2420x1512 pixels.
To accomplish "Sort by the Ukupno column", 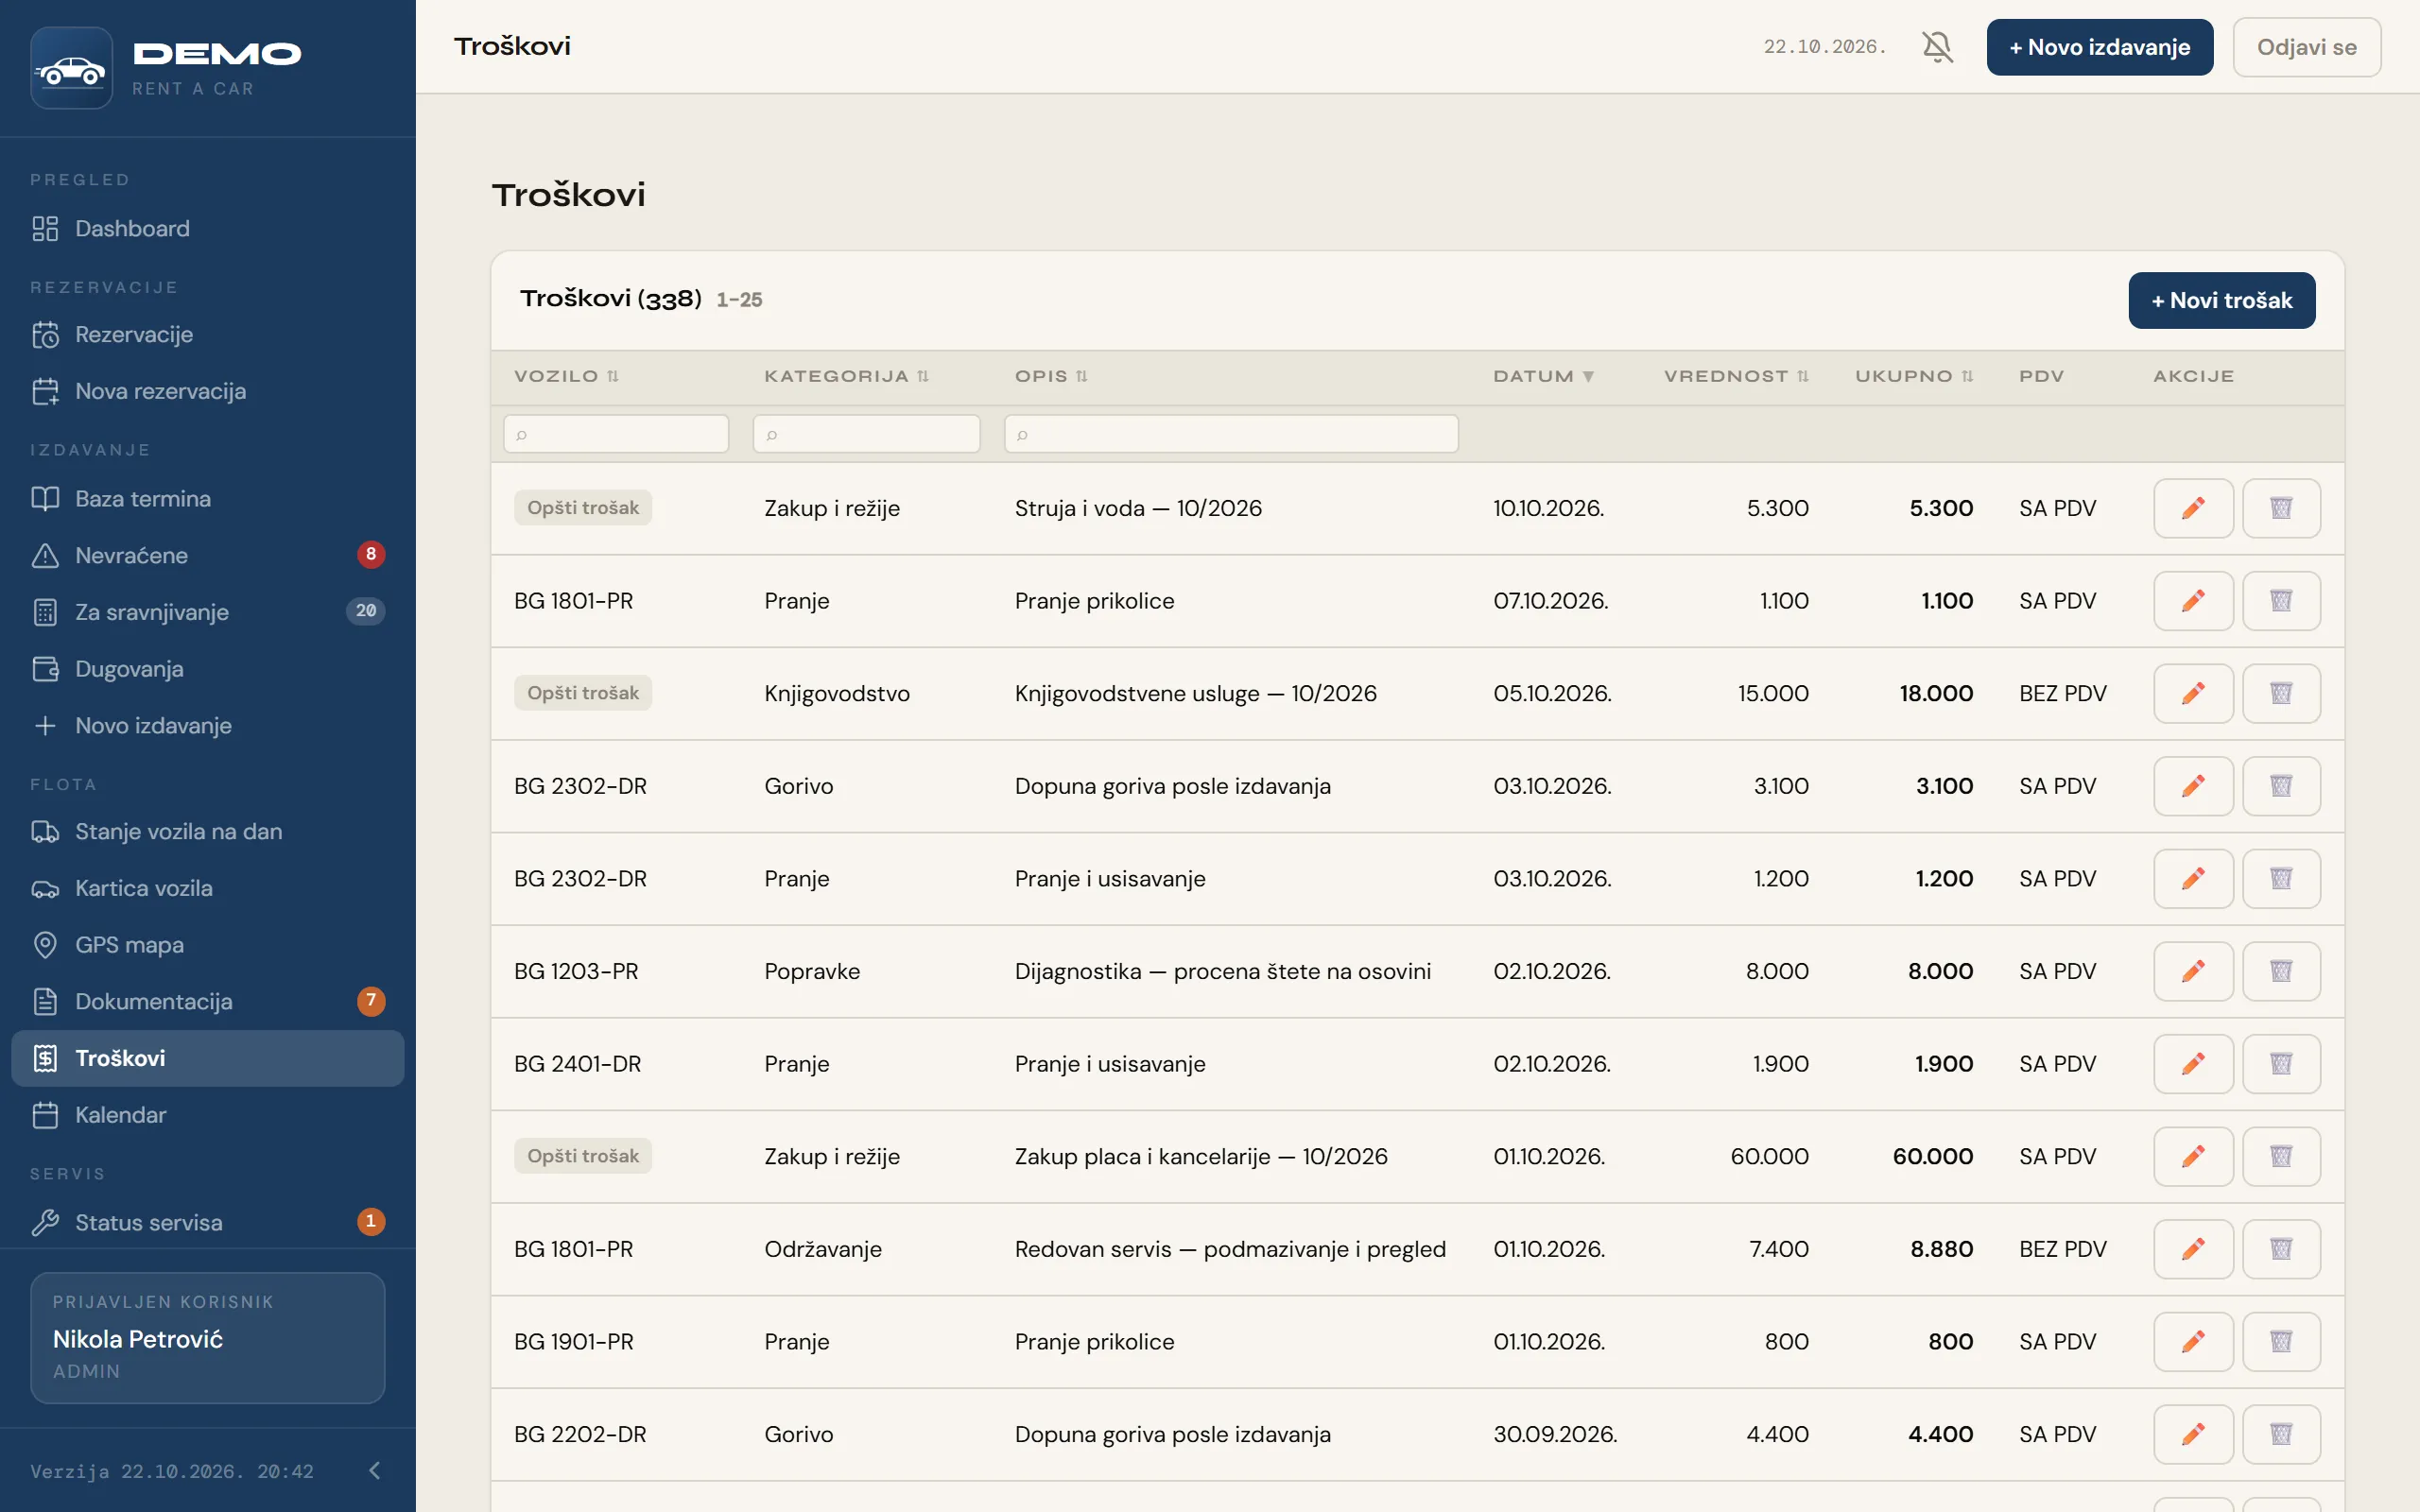I will (1914, 376).
